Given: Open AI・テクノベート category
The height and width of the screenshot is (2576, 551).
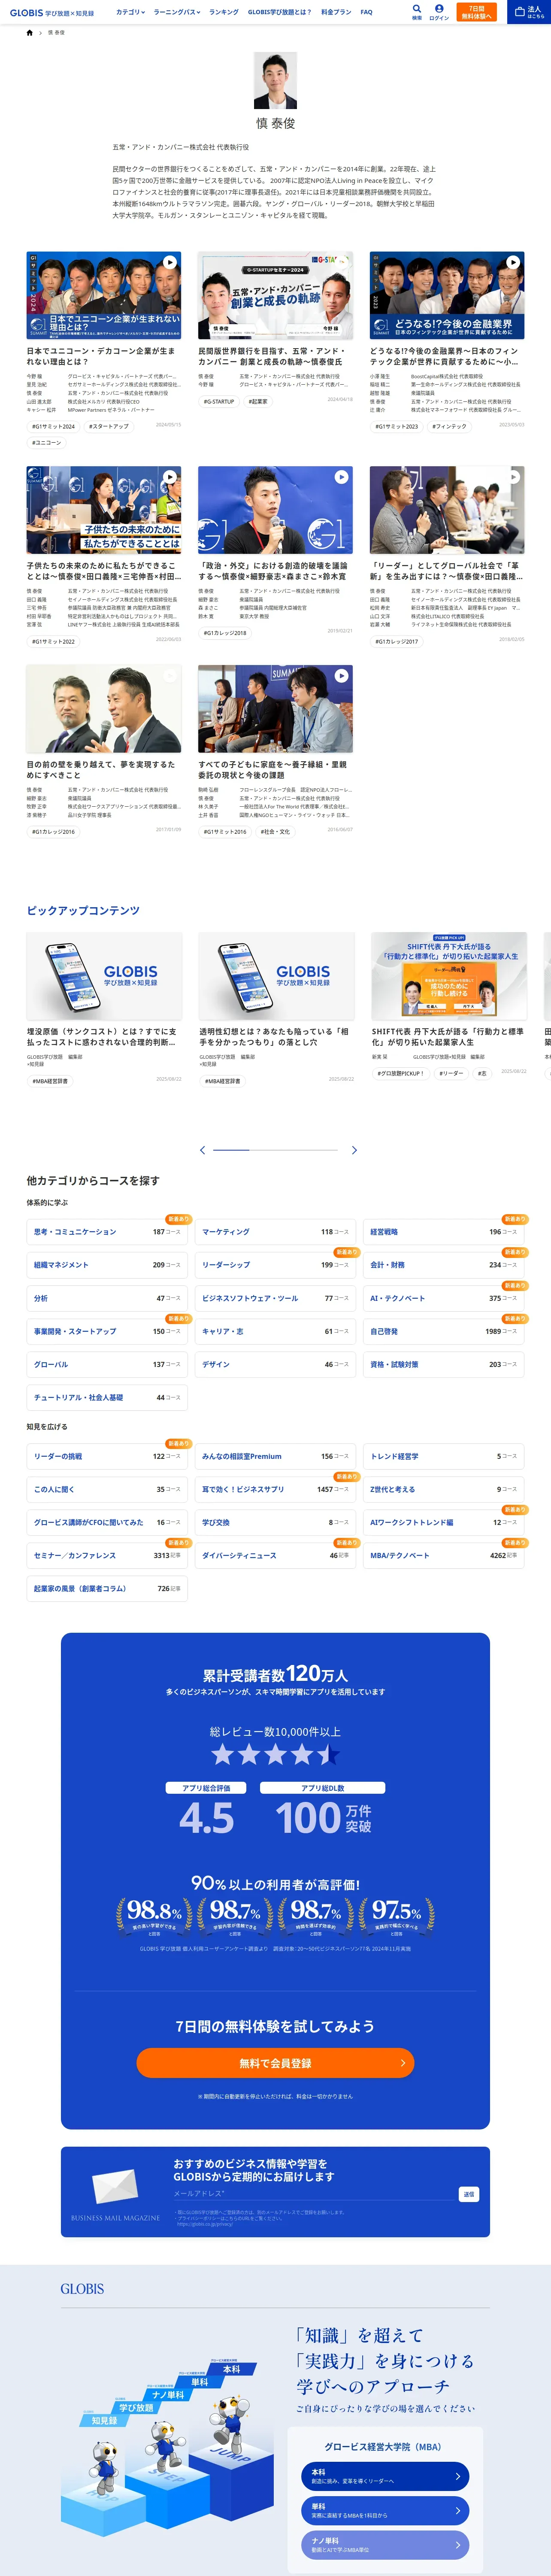Looking at the screenshot, I should click(x=443, y=1298).
